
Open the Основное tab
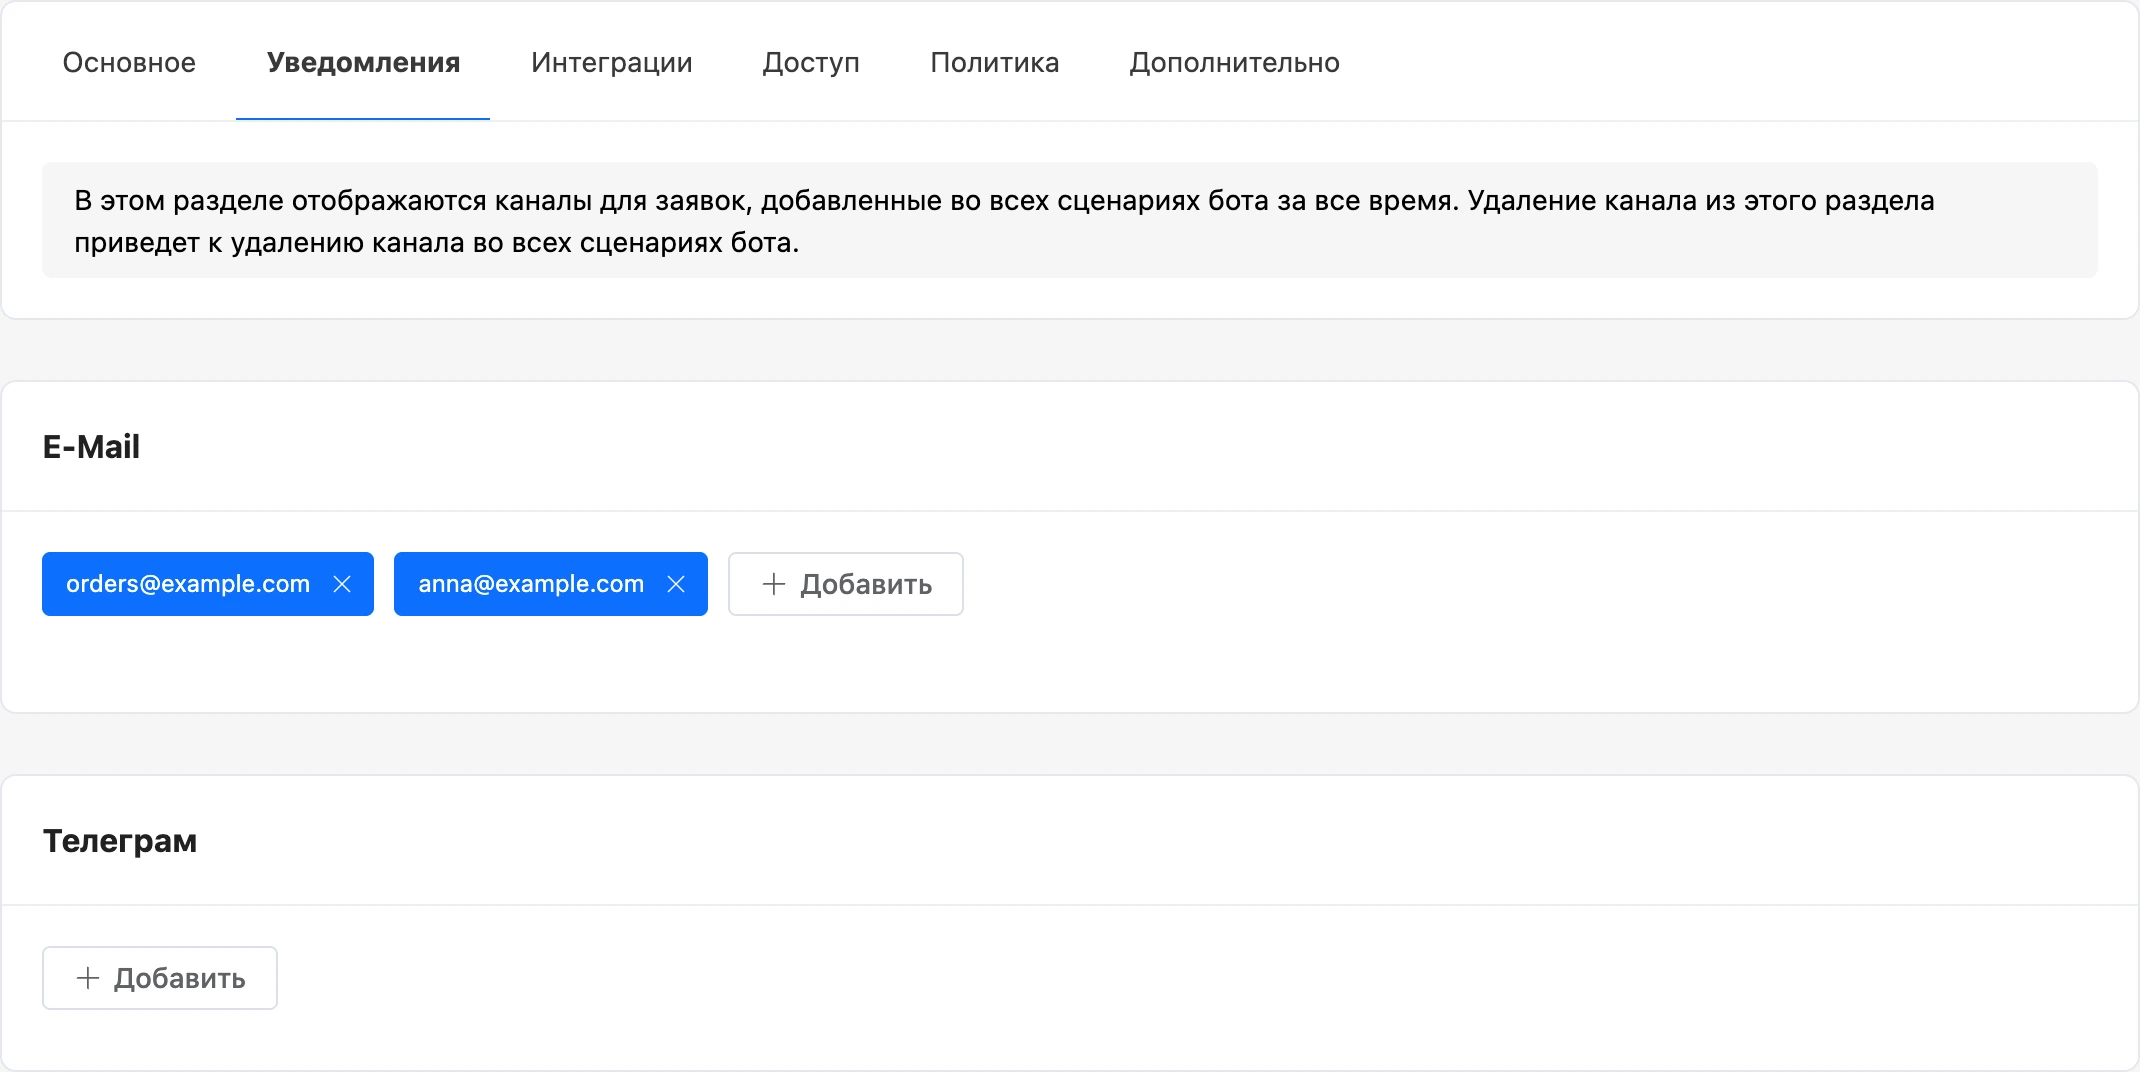click(129, 62)
